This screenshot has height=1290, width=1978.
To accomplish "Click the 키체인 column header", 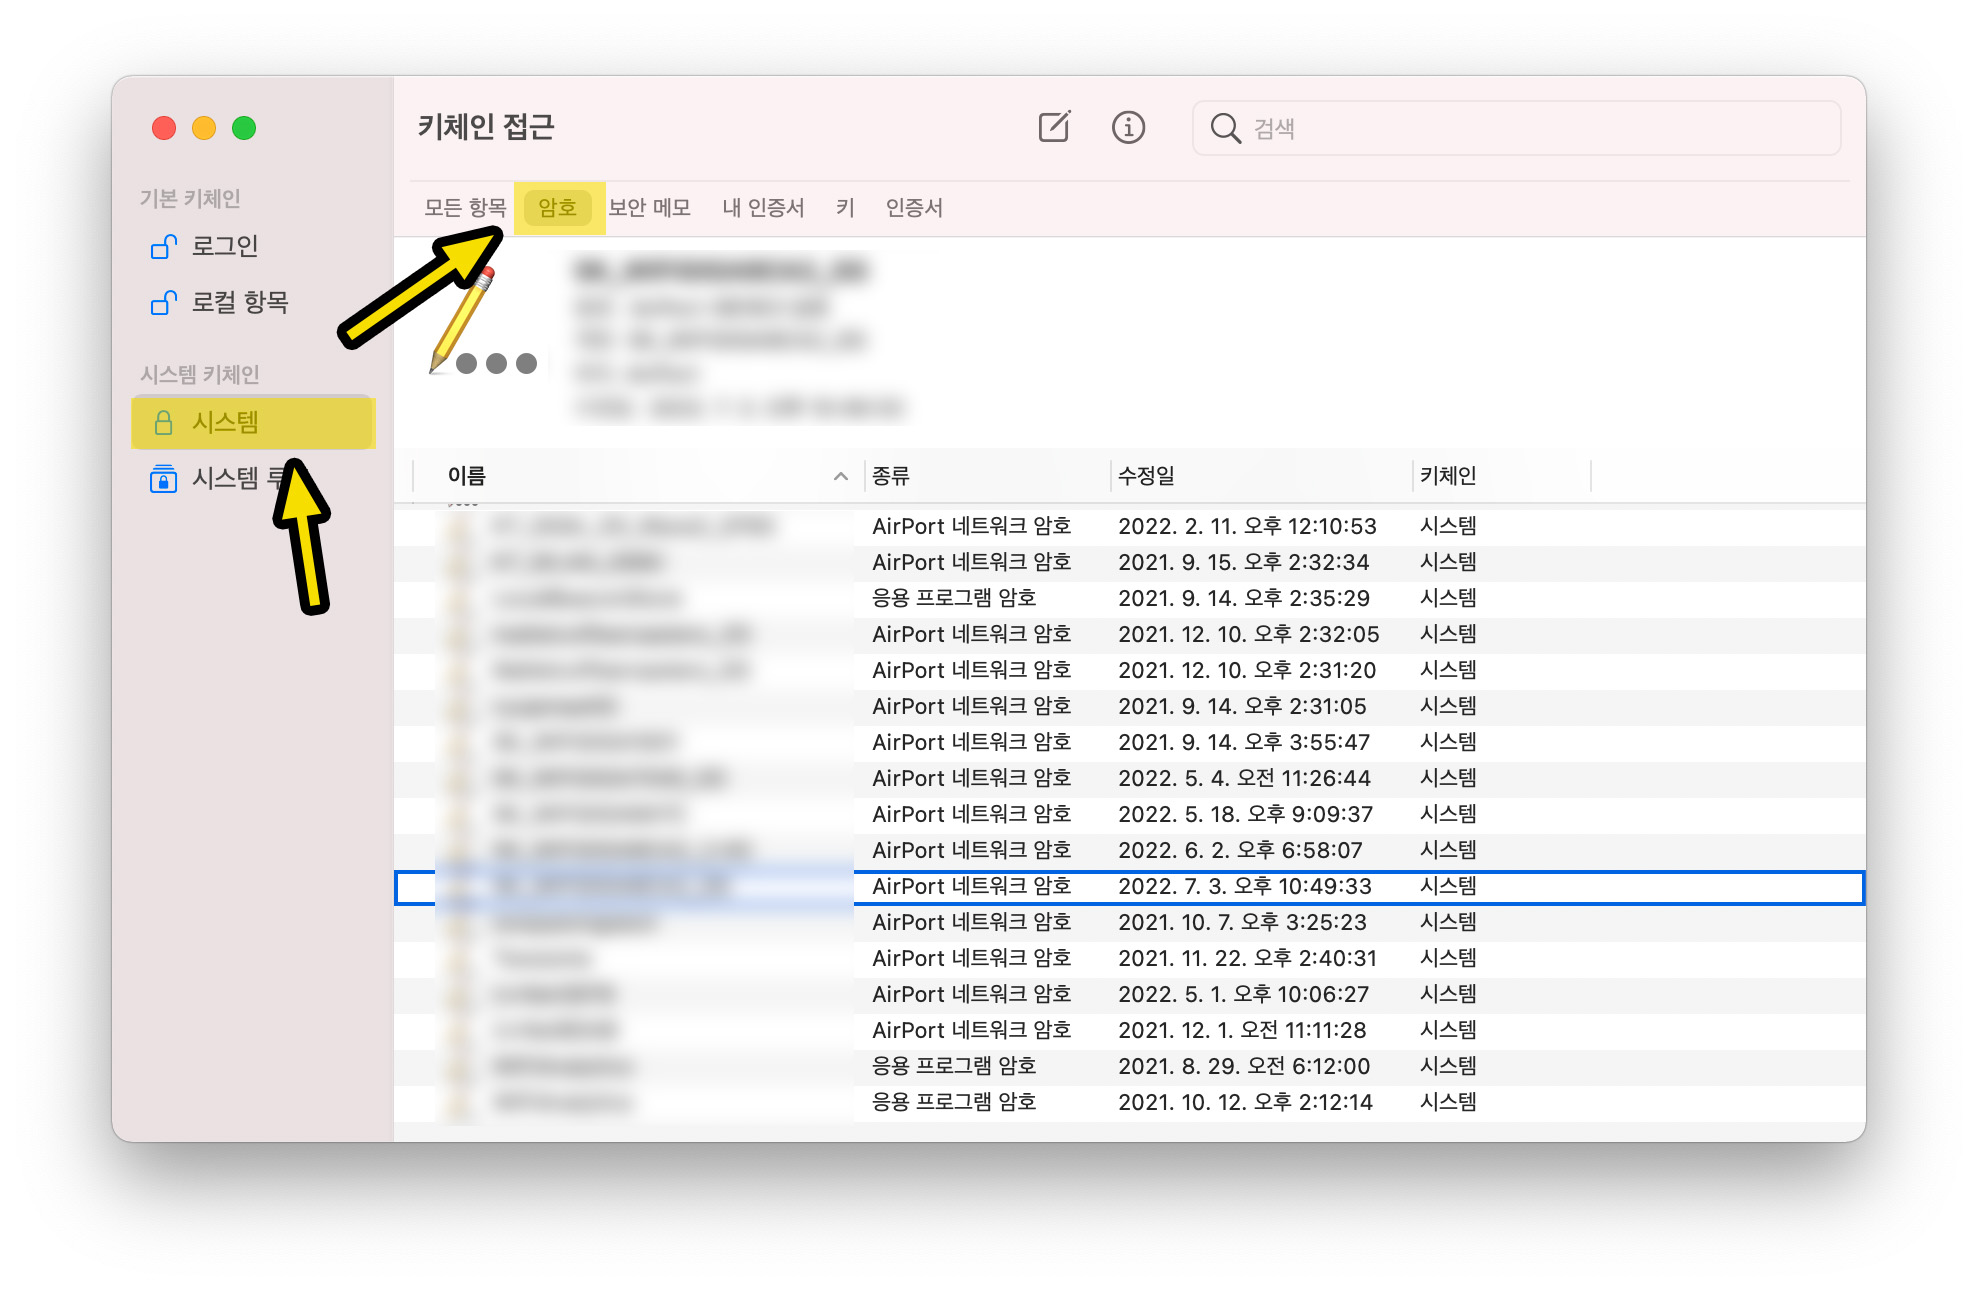I will [1447, 476].
